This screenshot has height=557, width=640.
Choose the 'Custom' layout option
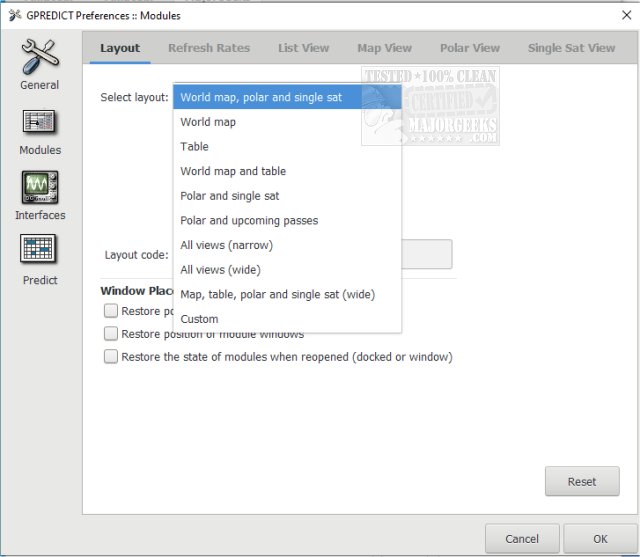287,319
